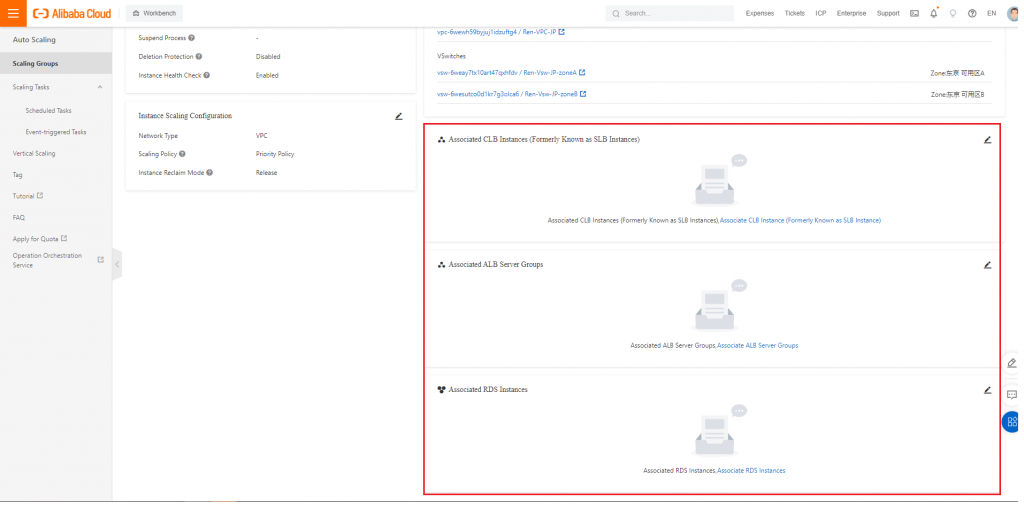
Task: Open the Ren-VPC-JP VPC link
Action: (x=501, y=31)
